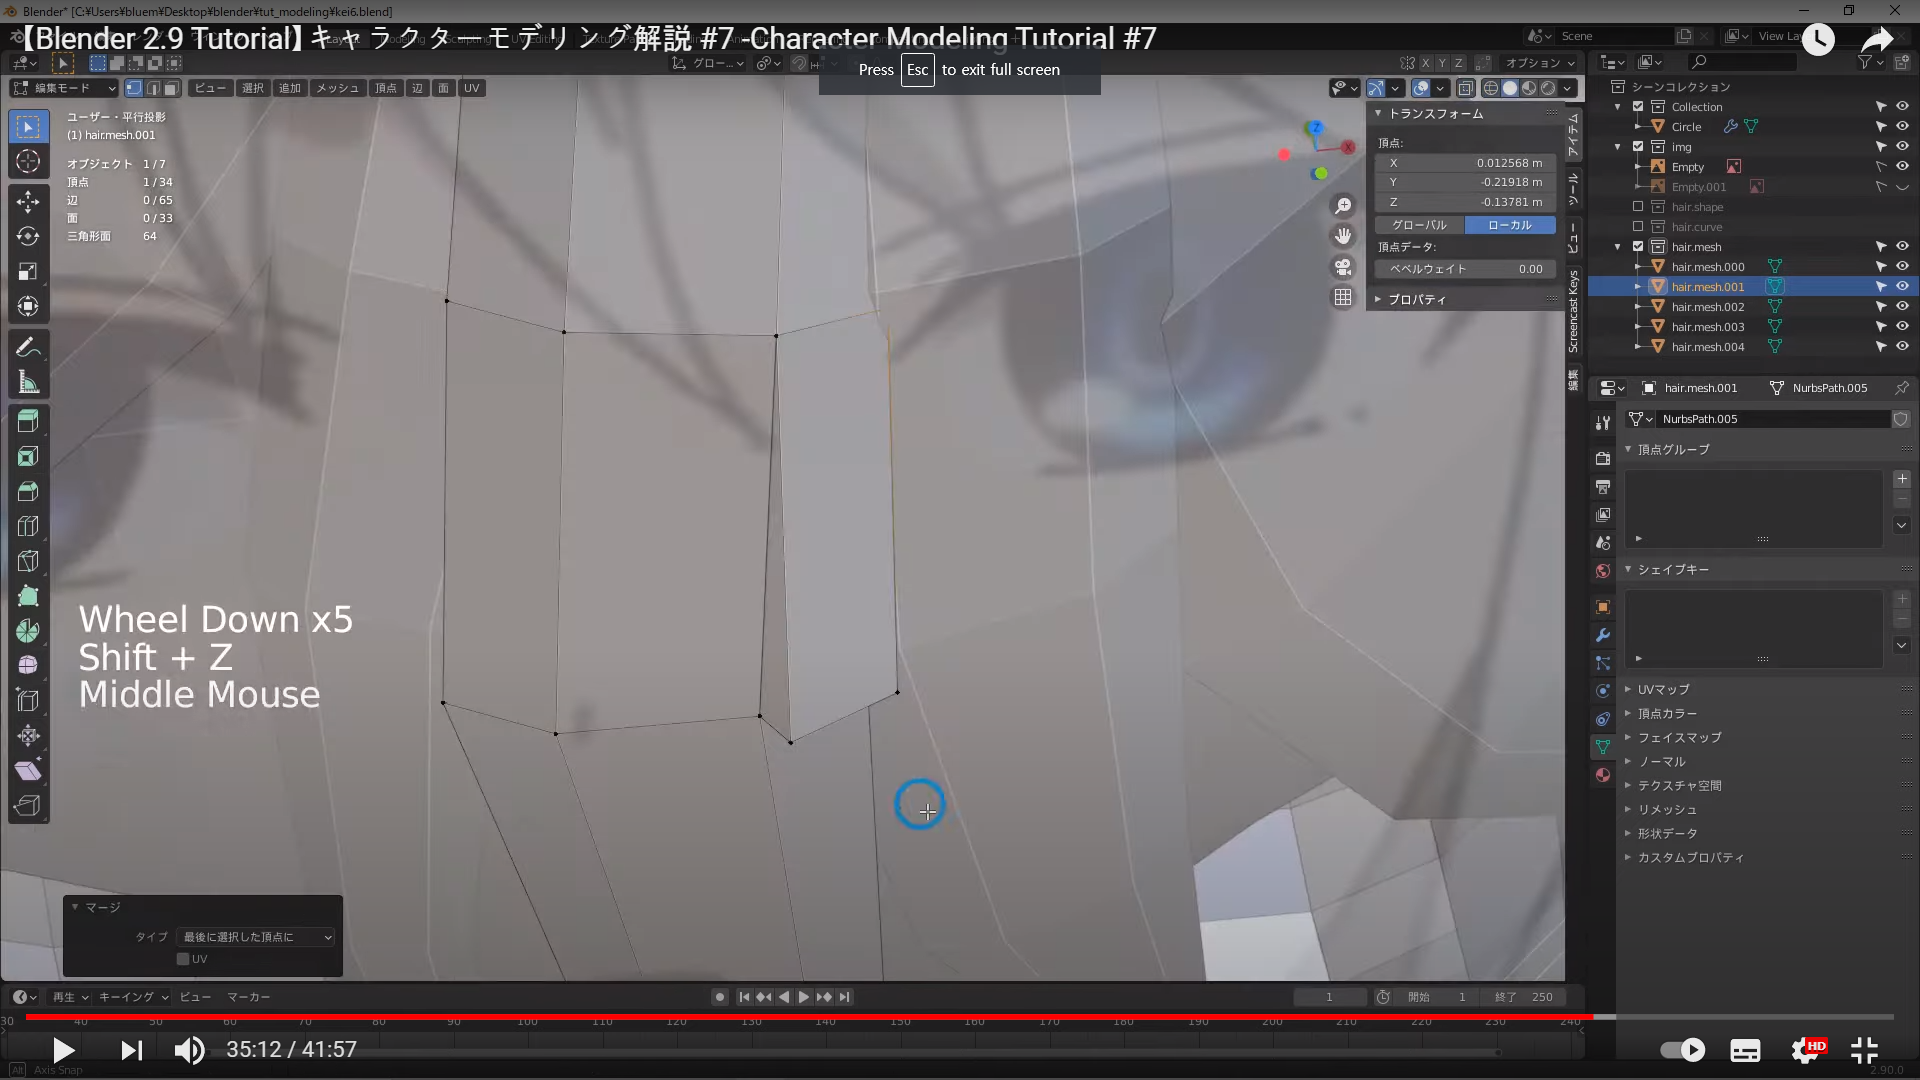Open the Modifier properties wrench tab

1603,635
